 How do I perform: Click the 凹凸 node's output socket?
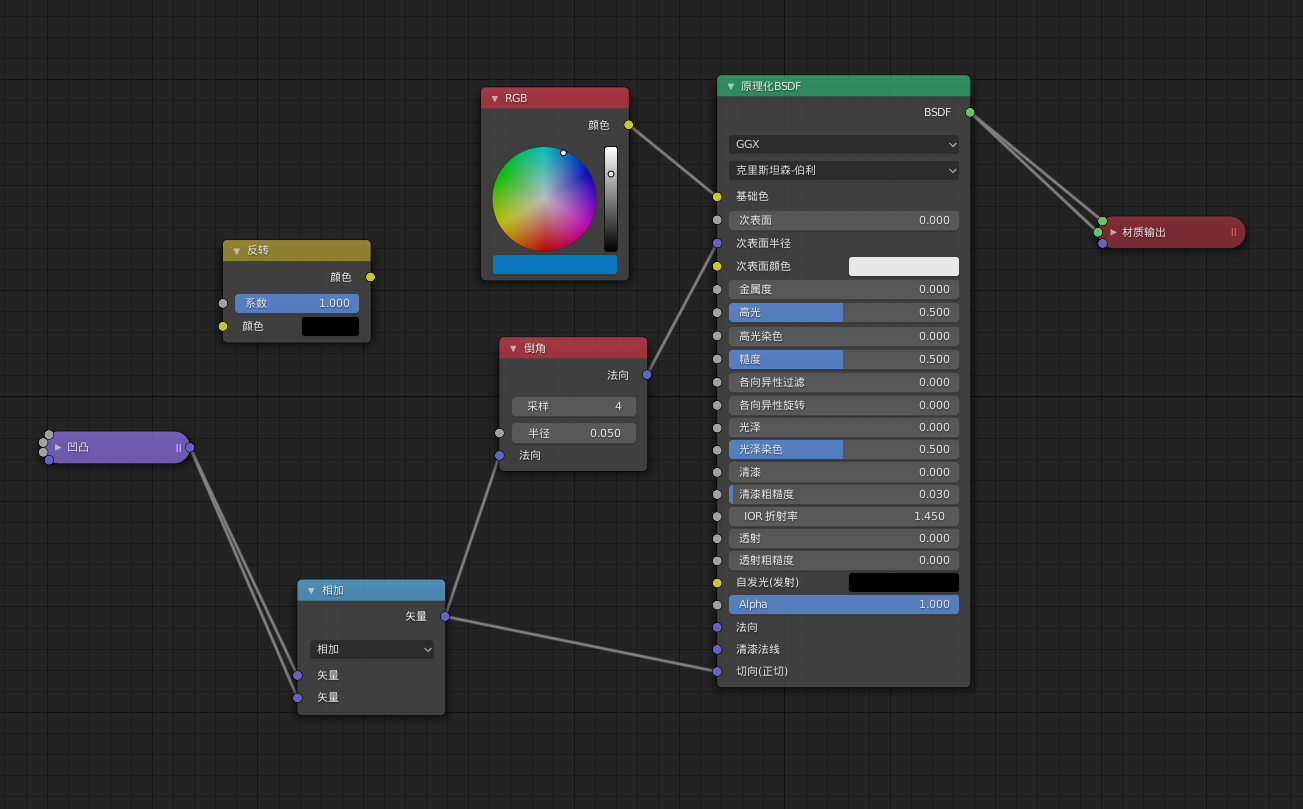click(190, 448)
